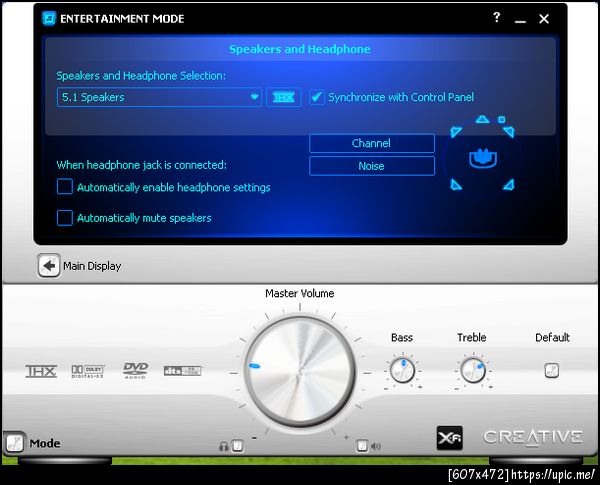Image resolution: width=600 pixels, height=485 pixels.
Task: Click the Channel test button
Action: click(372, 143)
